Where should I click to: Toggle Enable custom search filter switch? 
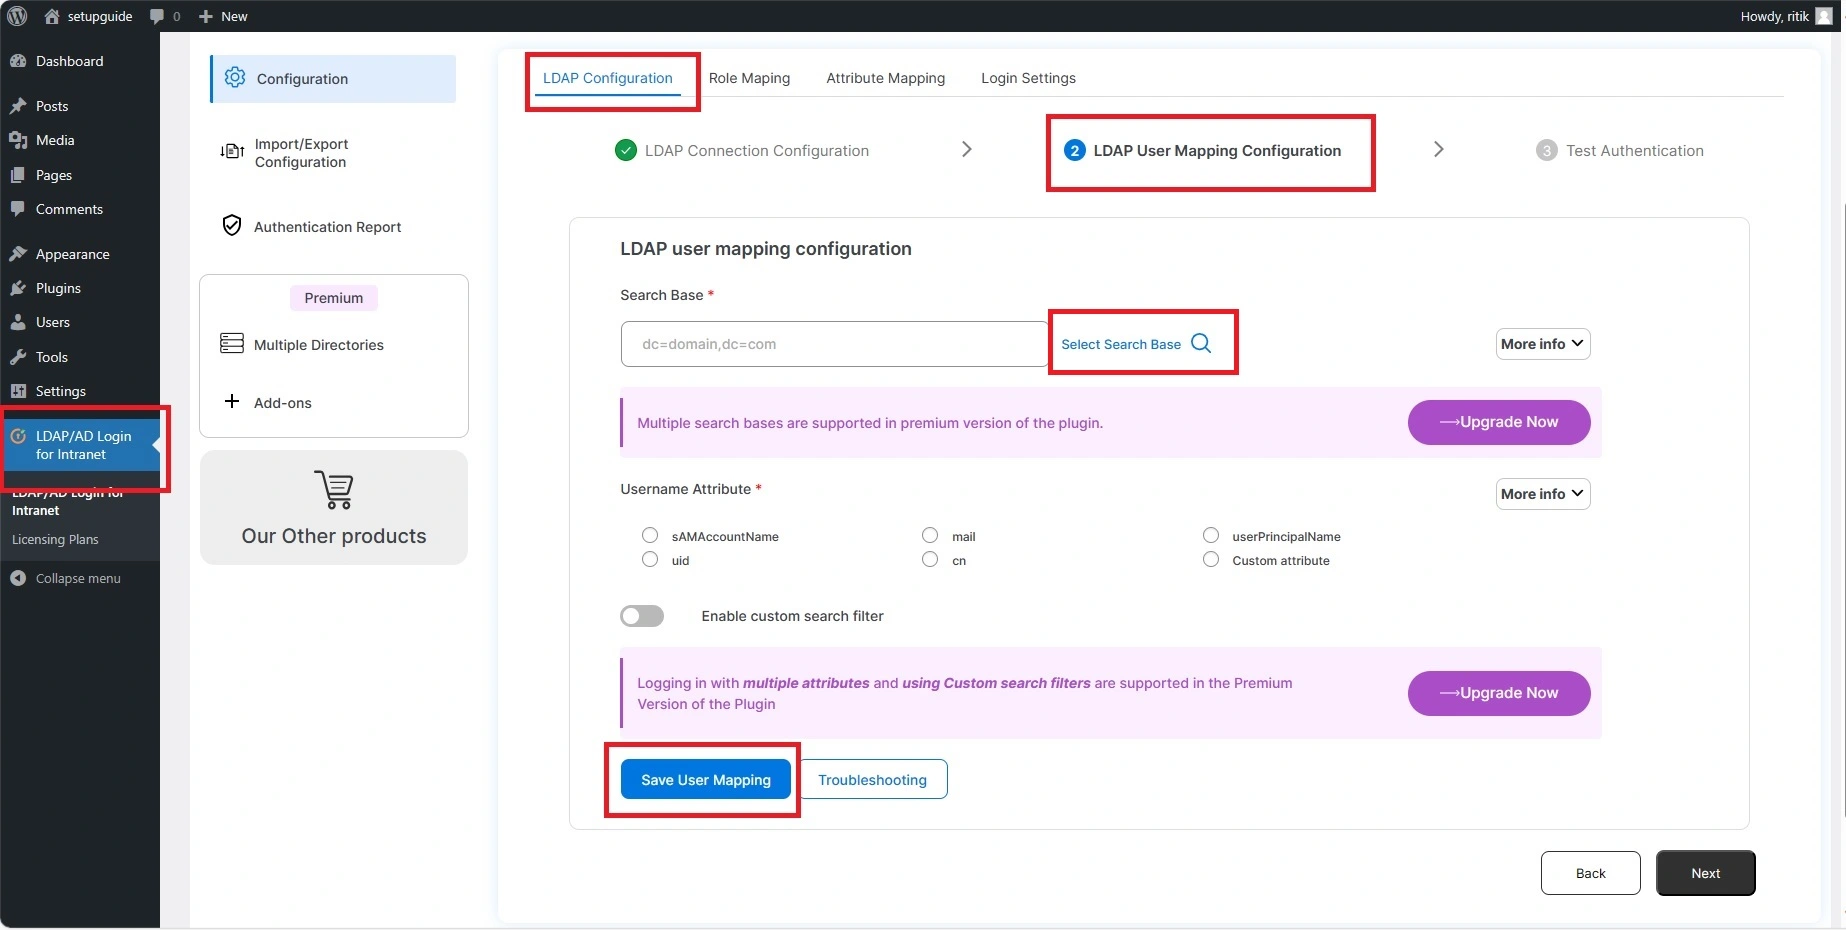(642, 616)
